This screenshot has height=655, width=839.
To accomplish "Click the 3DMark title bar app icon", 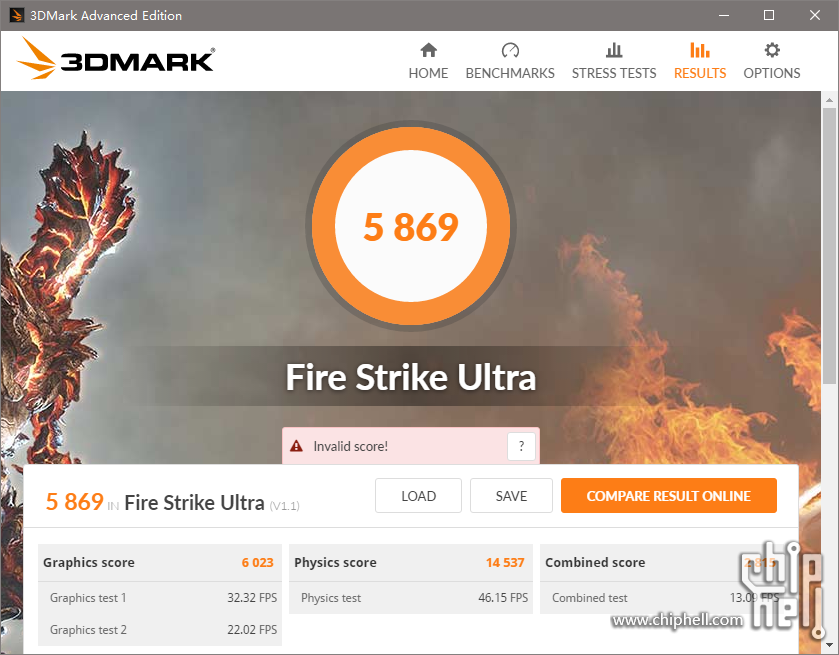I will point(17,15).
